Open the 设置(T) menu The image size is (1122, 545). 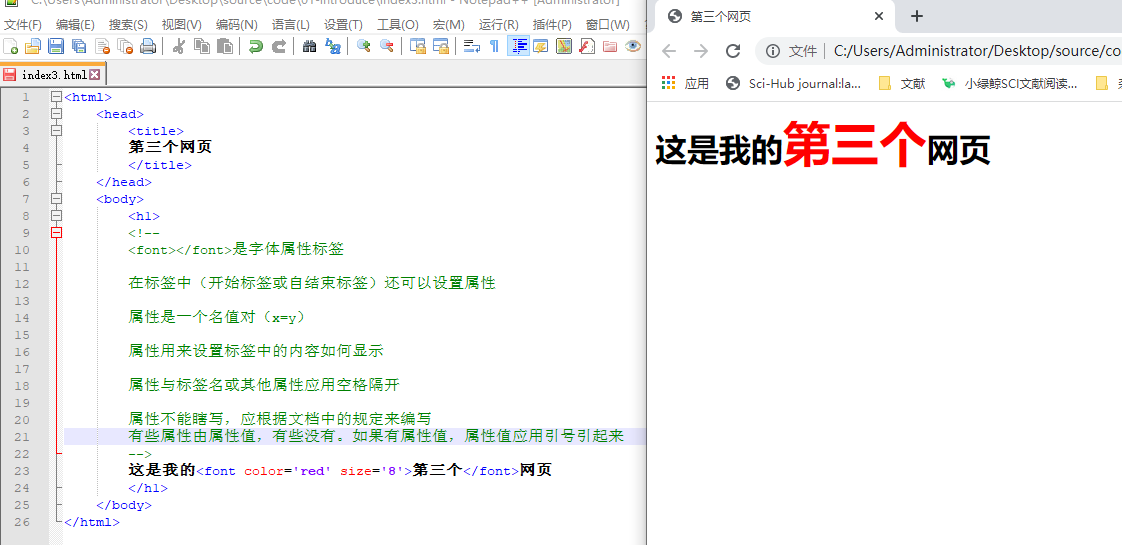tap(343, 24)
